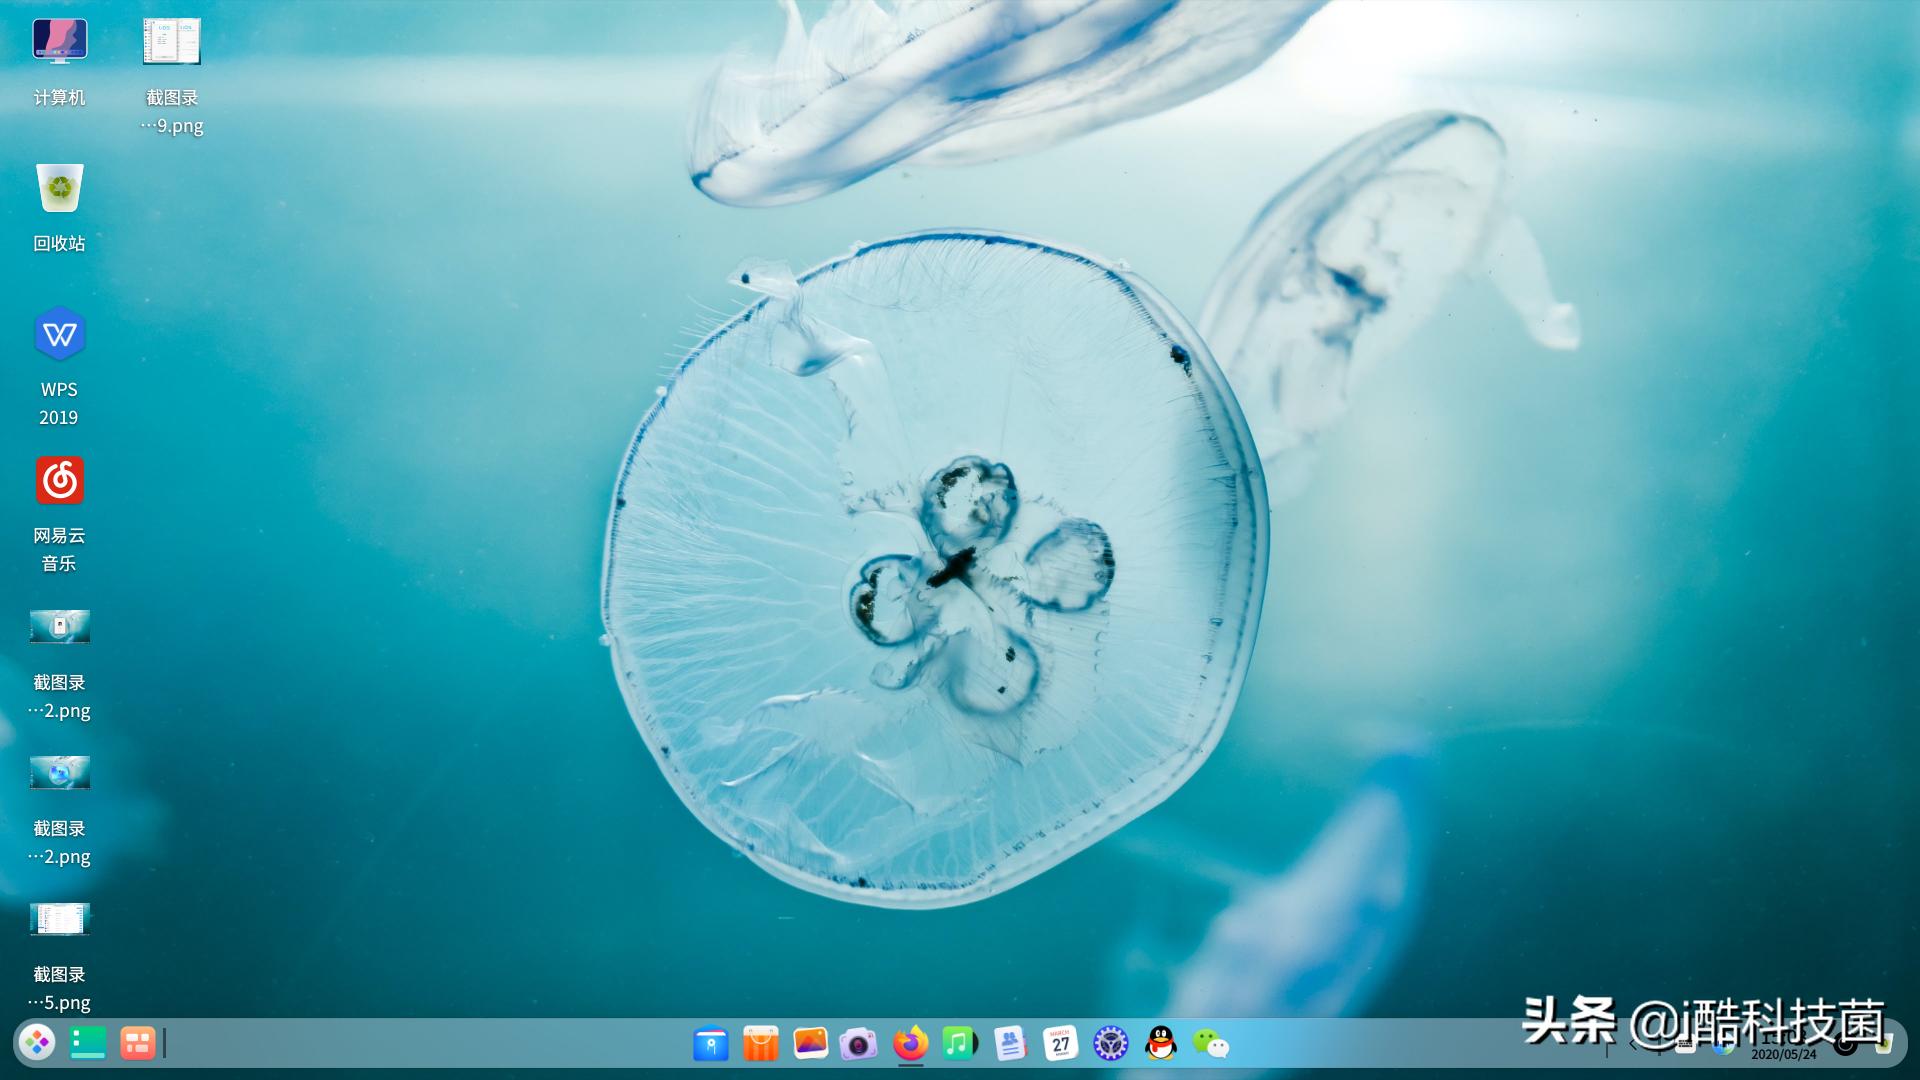Open the calendar icon showing 27
This screenshot has height=1080, width=1920.
[1060, 1044]
